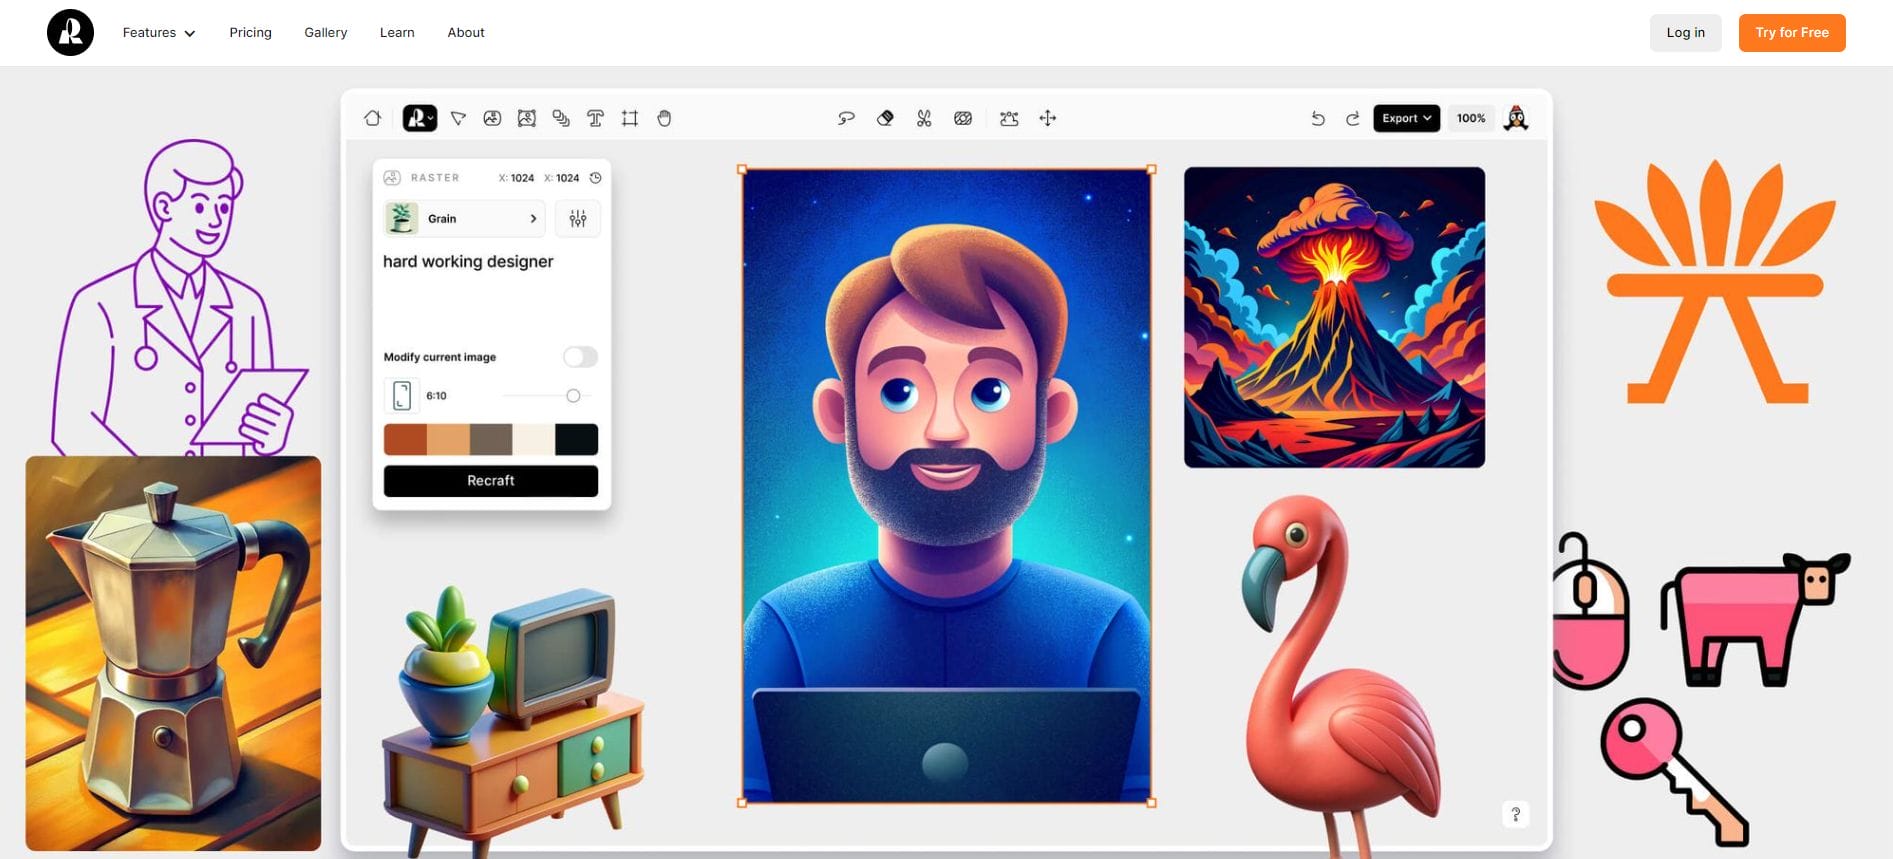Select the arrow selection tool

[x=458, y=118]
